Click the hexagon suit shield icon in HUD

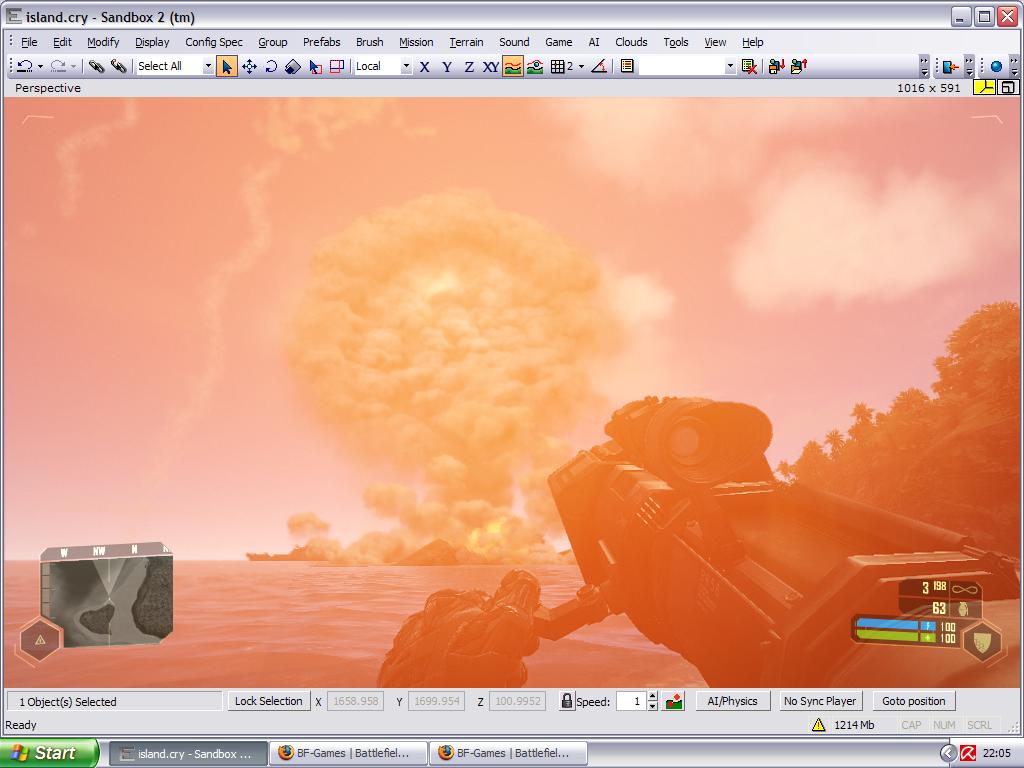982,641
